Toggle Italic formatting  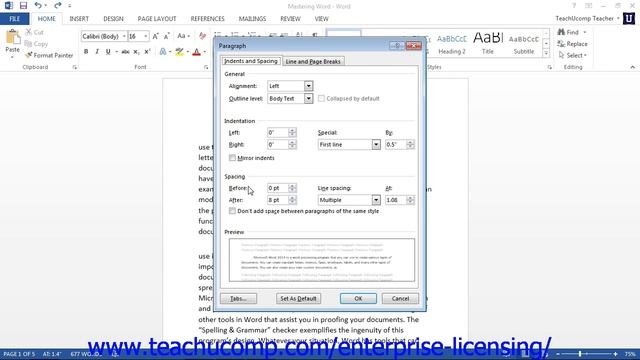97,52
